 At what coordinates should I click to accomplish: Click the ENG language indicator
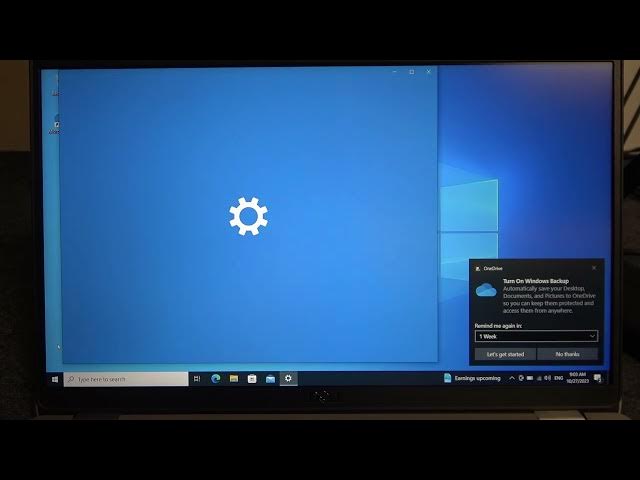pos(558,378)
